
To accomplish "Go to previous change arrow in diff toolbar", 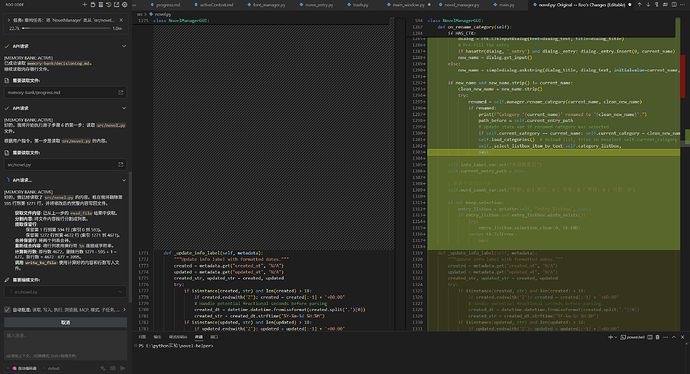I will [x=640, y=4].
